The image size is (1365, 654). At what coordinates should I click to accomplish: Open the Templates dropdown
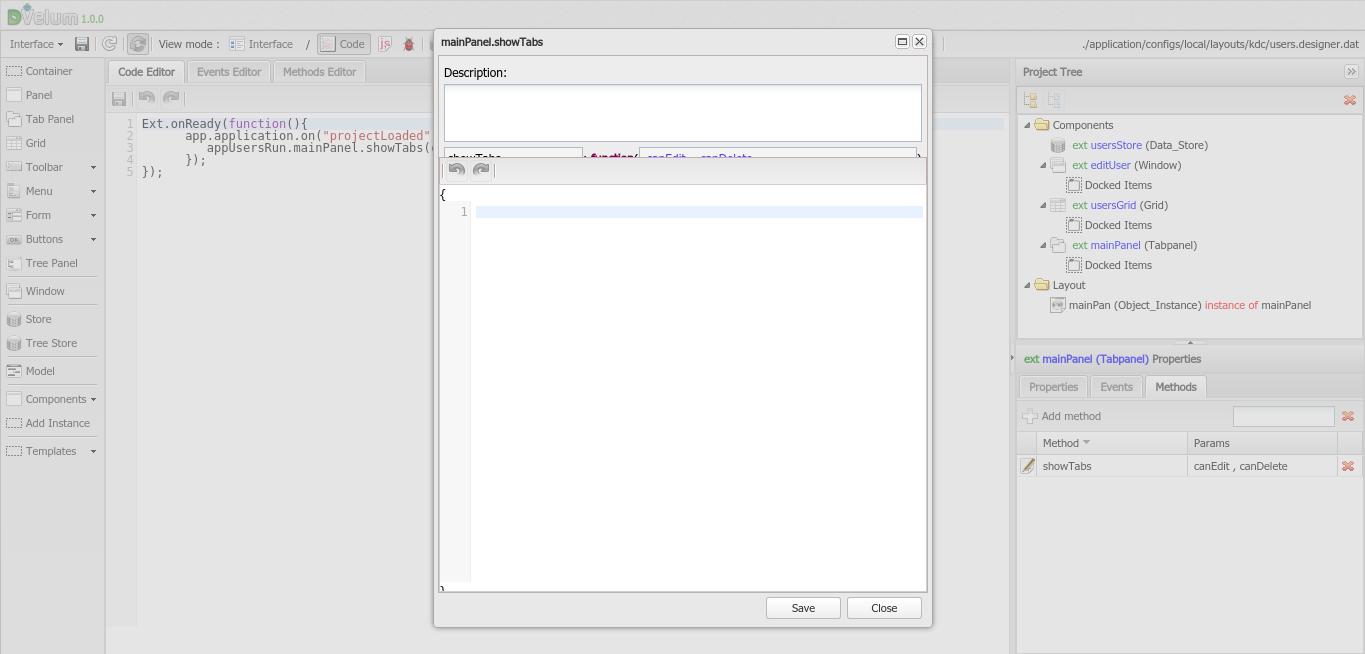click(51, 451)
